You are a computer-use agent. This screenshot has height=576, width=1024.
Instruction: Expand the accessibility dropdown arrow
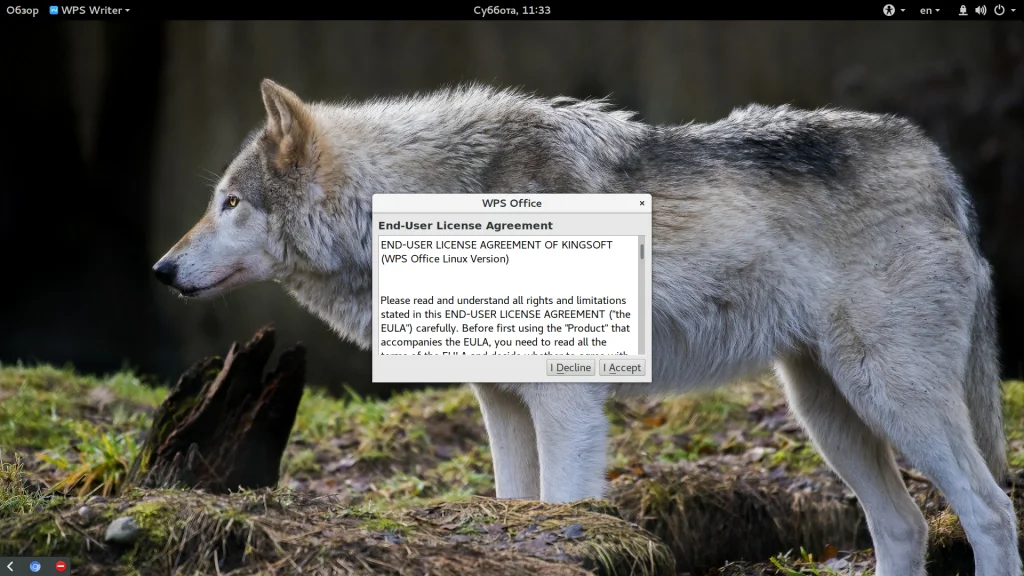click(903, 10)
